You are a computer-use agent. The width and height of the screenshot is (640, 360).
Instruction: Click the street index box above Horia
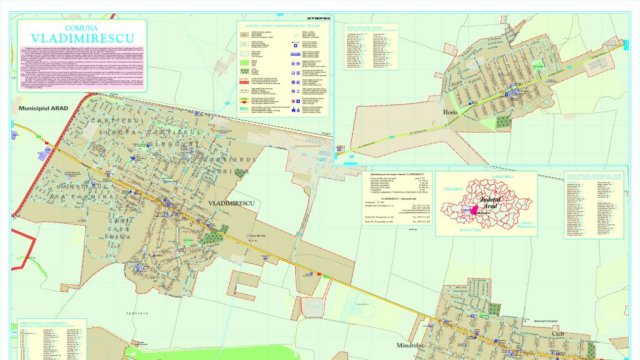pos(371,47)
